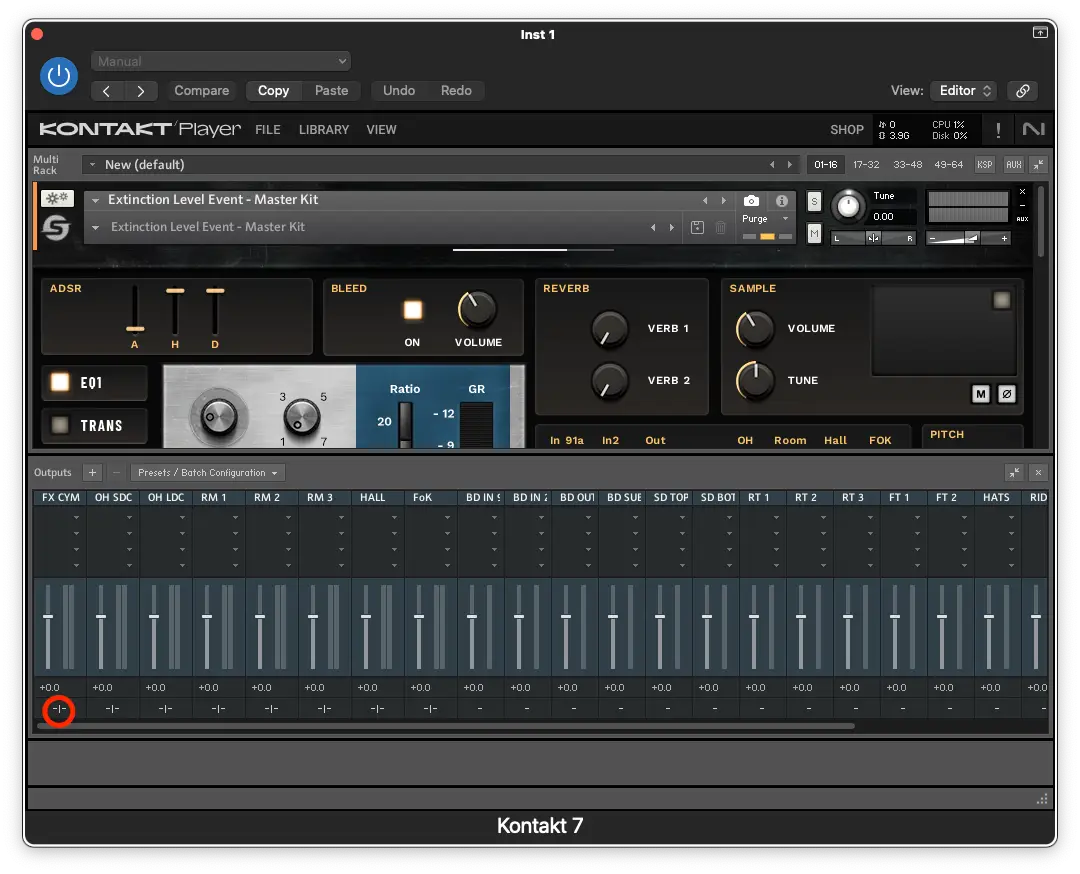Adjust the Tune knob
Viewport: 1080px width, 874px height.
click(848, 205)
